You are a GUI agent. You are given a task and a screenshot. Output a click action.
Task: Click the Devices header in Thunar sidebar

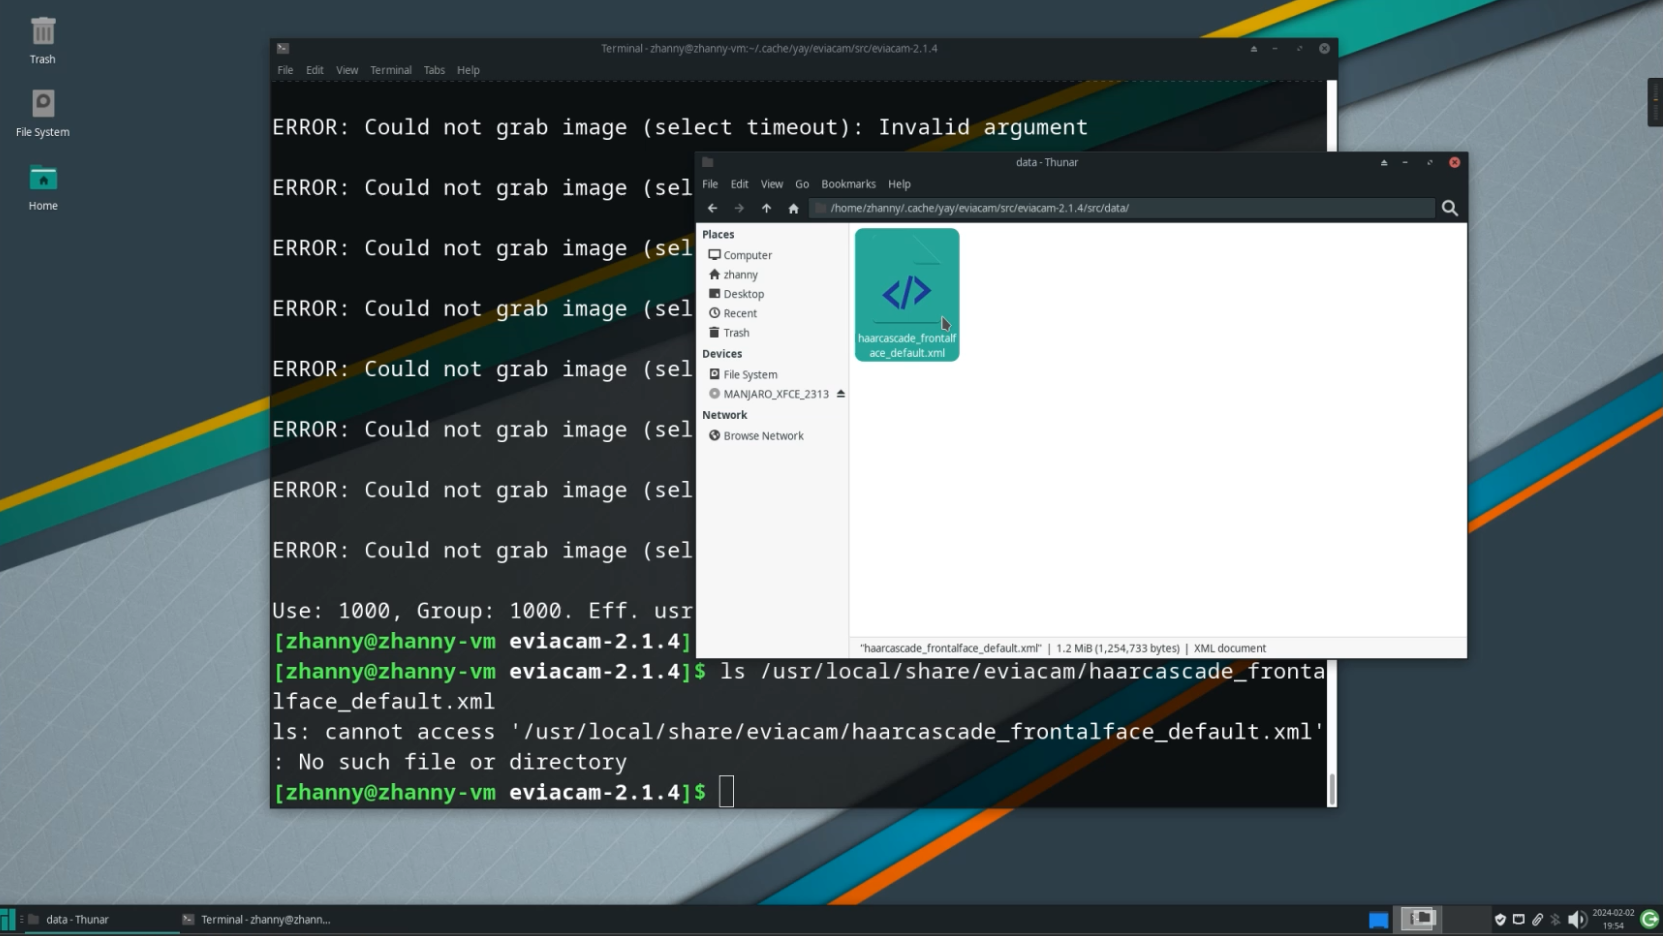tap(722, 354)
